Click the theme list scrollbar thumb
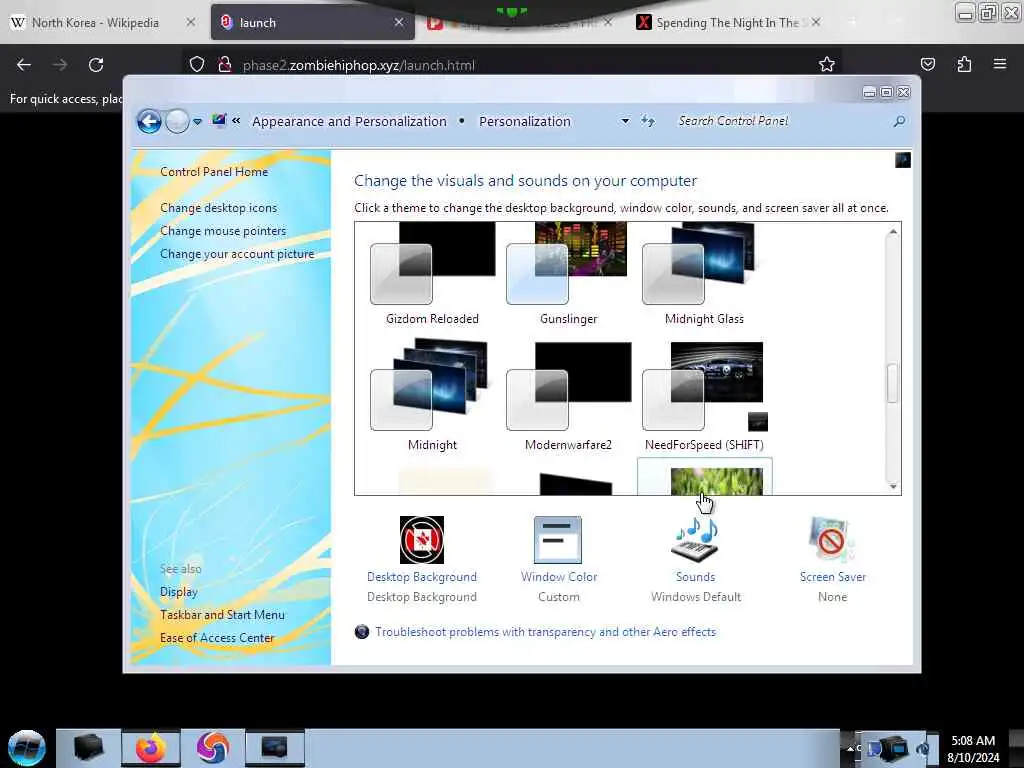Screen dimensions: 1024x768 tap(892, 383)
